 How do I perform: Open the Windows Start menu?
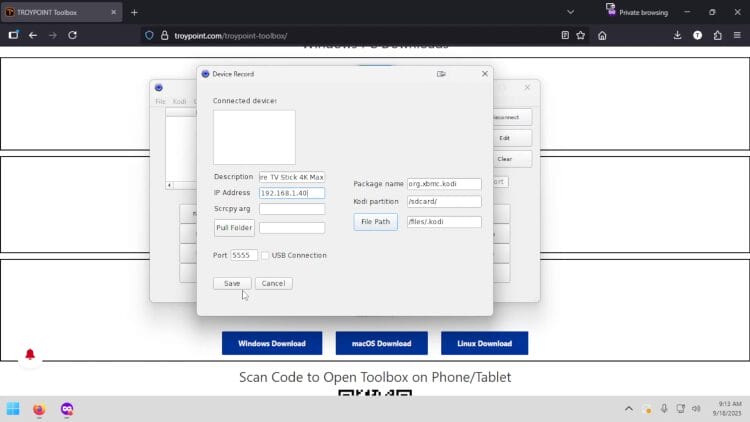[13, 409]
